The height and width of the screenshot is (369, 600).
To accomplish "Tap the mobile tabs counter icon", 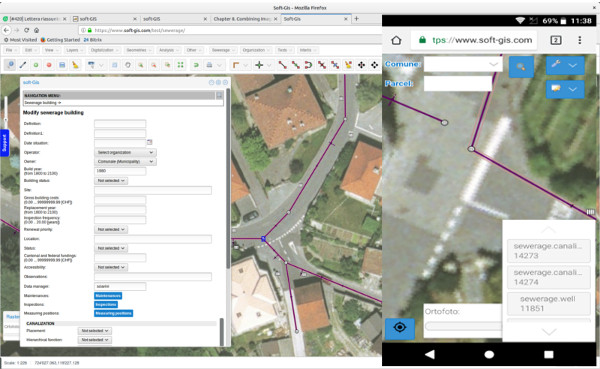I will pos(556,40).
